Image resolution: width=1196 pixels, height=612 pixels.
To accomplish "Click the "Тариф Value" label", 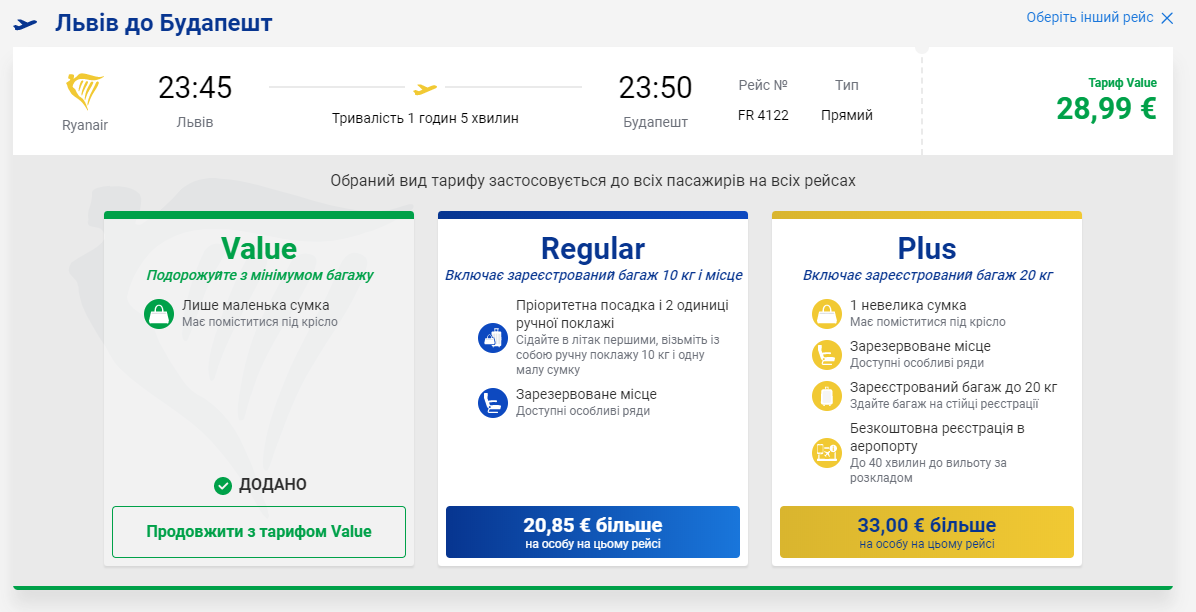I will pyautogui.click(x=1122, y=83).
